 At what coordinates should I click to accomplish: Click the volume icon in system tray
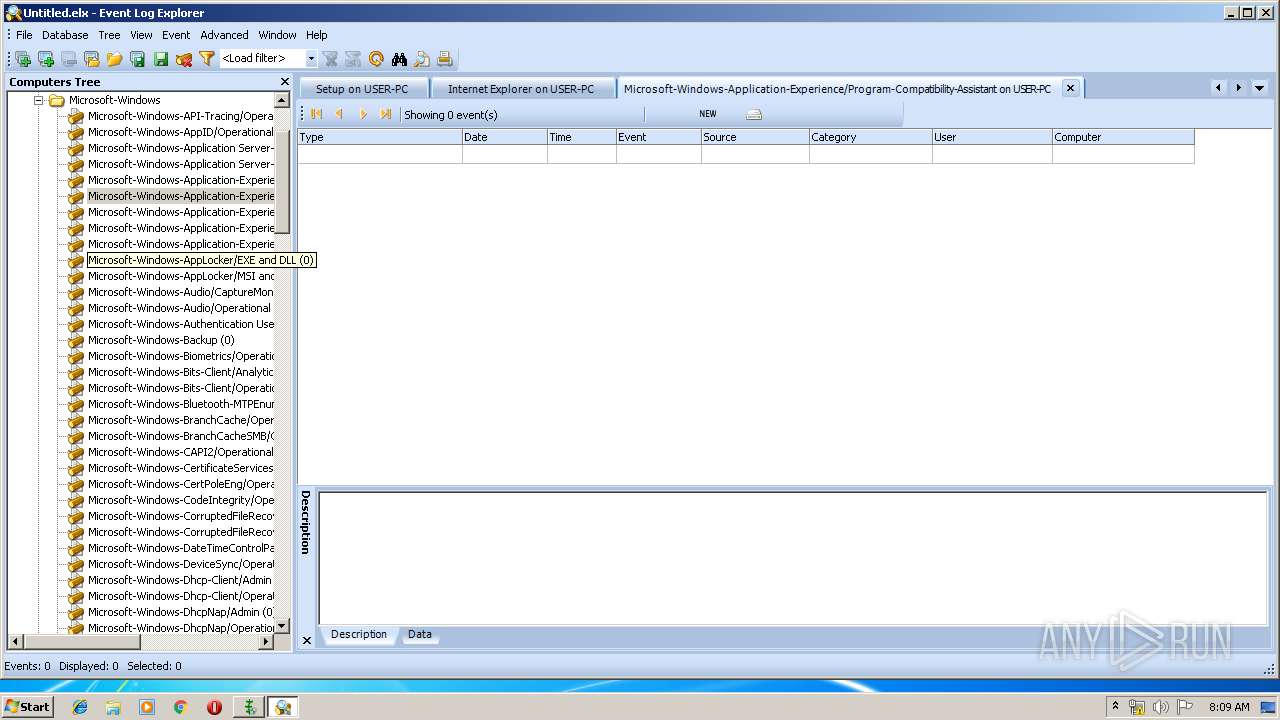click(1160, 707)
